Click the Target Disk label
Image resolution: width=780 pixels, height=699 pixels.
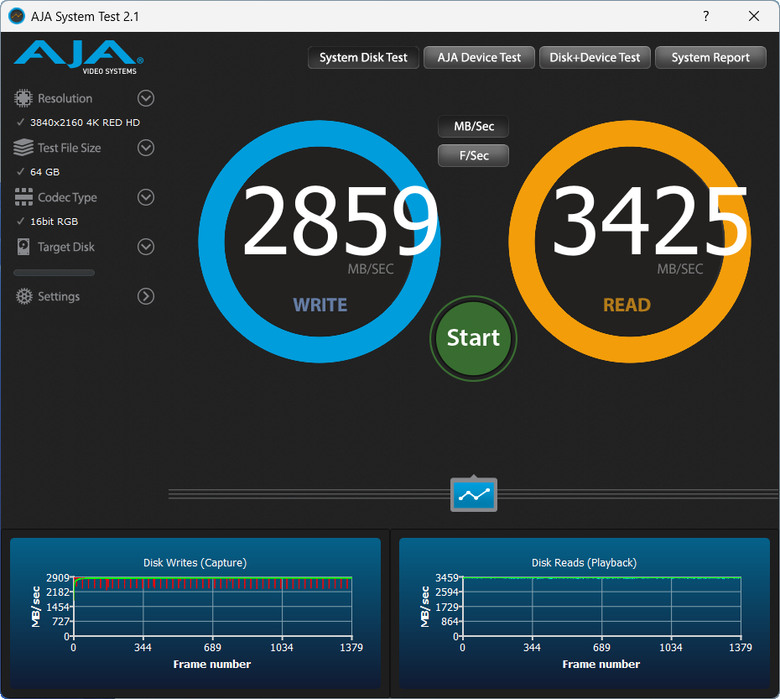[x=66, y=247]
